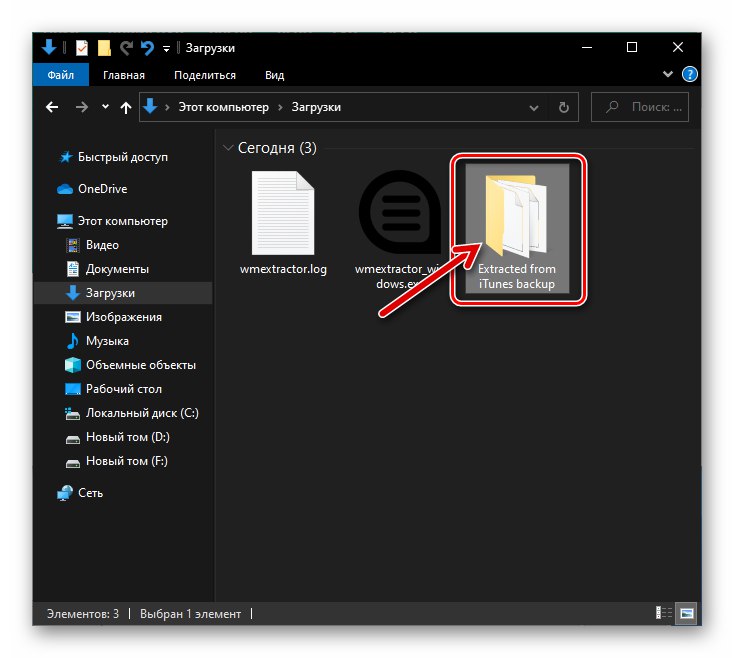Click the Downloads arrow icon in title bar

(x=49, y=47)
